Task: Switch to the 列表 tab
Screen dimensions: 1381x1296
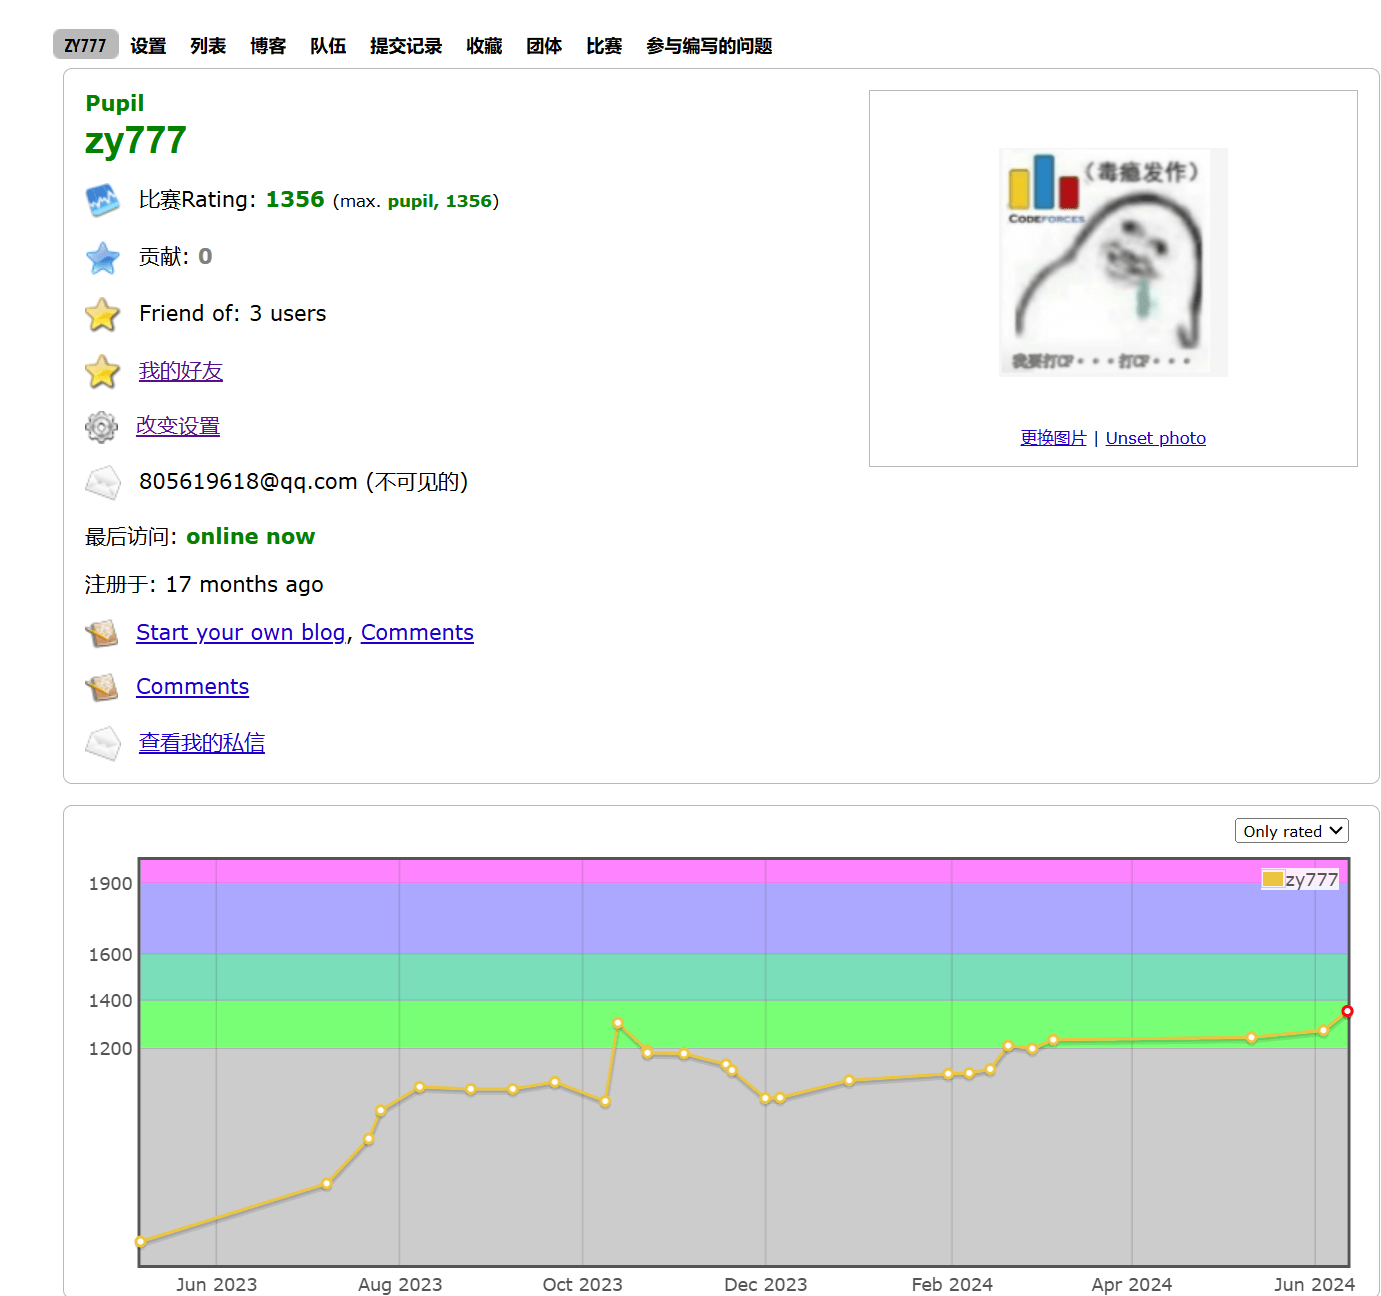Action: pyautogui.click(x=208, y=46)
